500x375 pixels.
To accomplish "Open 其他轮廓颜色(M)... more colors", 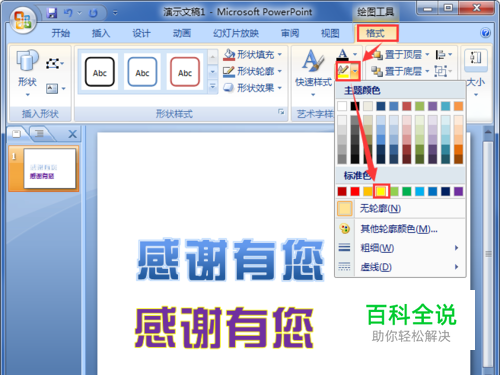I will point(400,229).
